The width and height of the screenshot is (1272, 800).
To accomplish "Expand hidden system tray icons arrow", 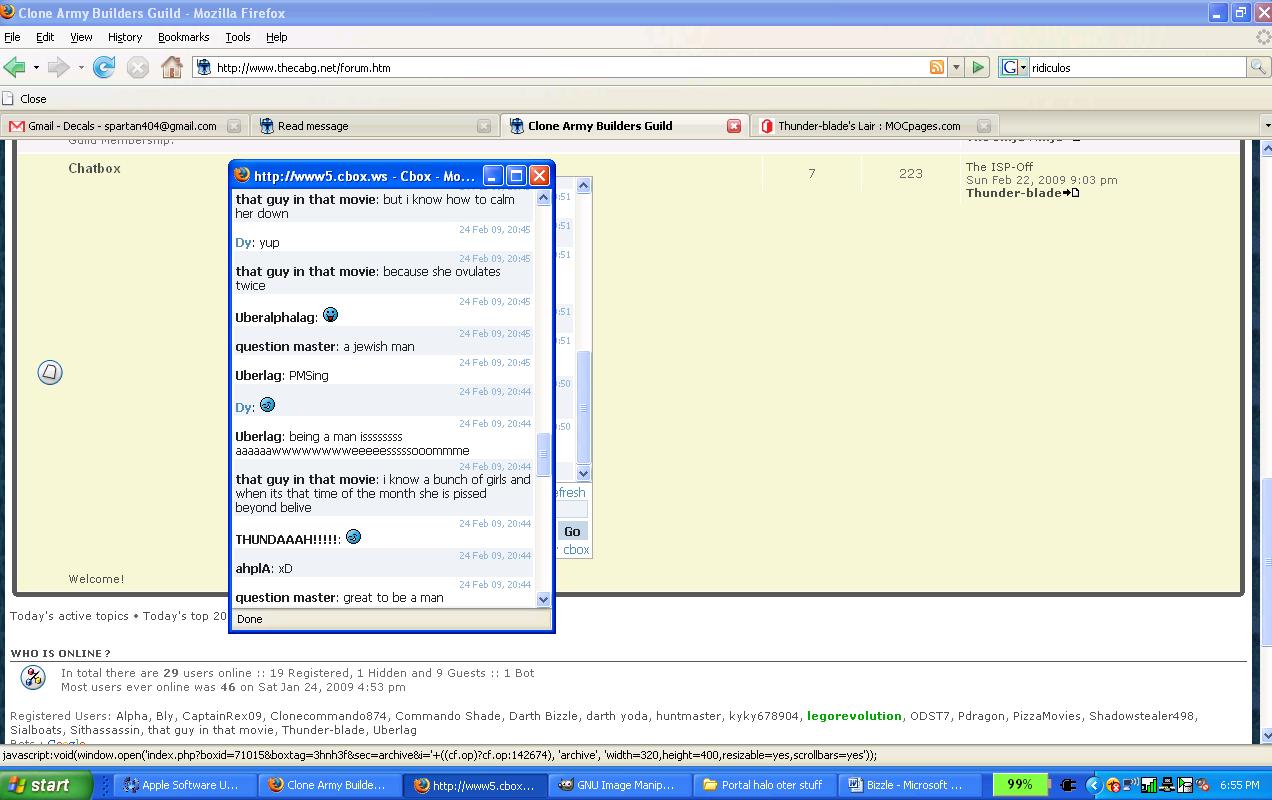I will (x=1095, y=785).
